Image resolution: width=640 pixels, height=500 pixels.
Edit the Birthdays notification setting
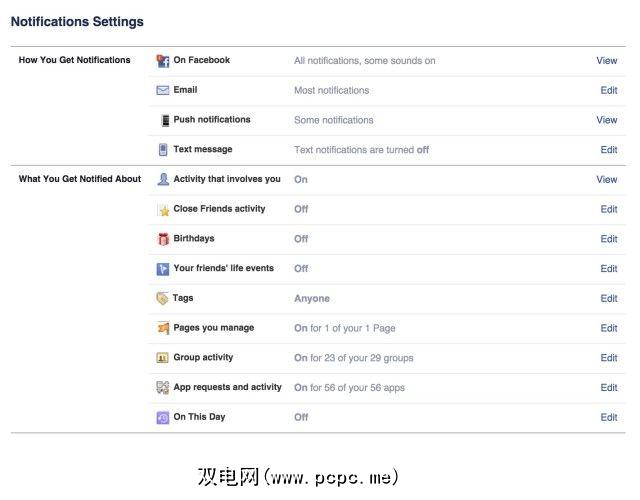pyautogui.click(x=609, y=239)
